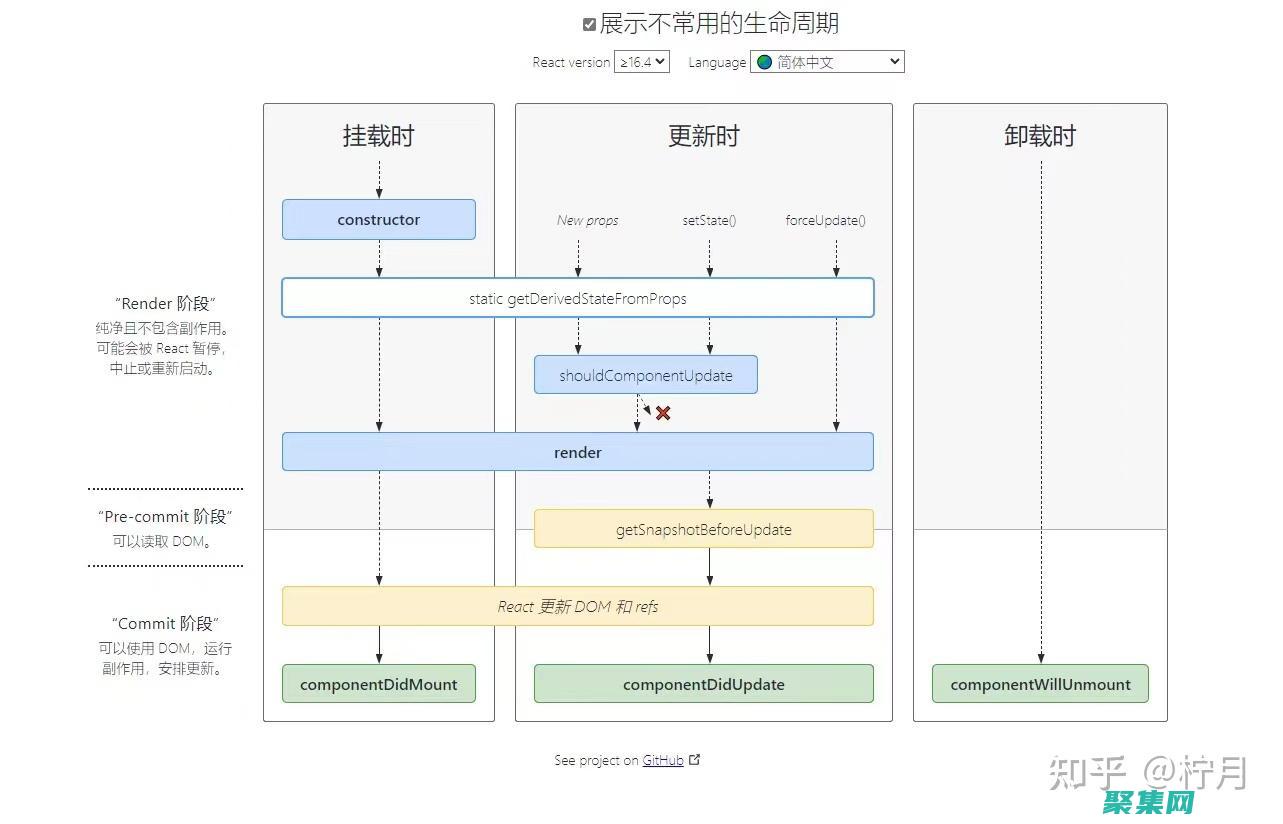Open the getSnapshotBeforeUpdate box

pyautogui.click(x=704, y=529)
